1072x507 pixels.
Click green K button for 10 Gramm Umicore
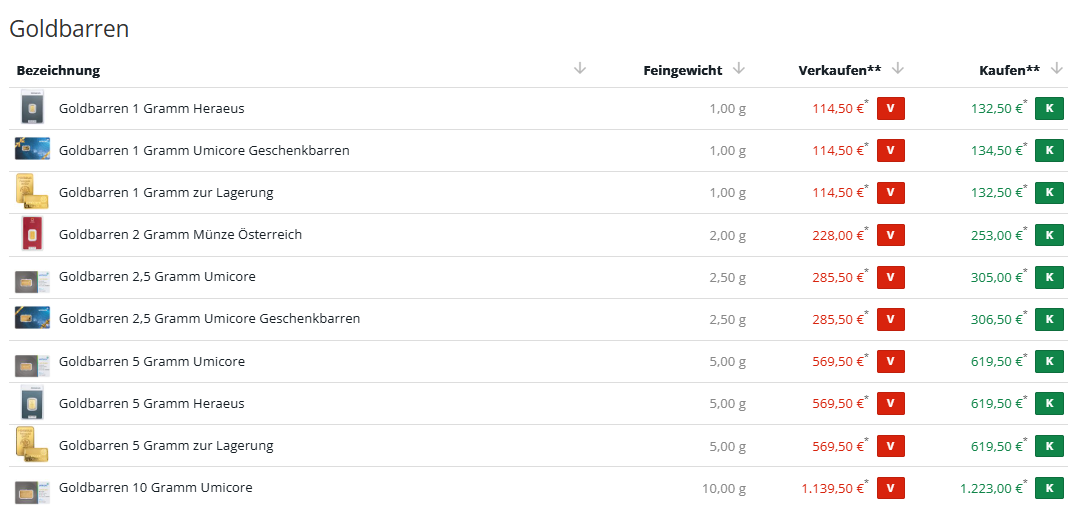tap(1048, 489)
